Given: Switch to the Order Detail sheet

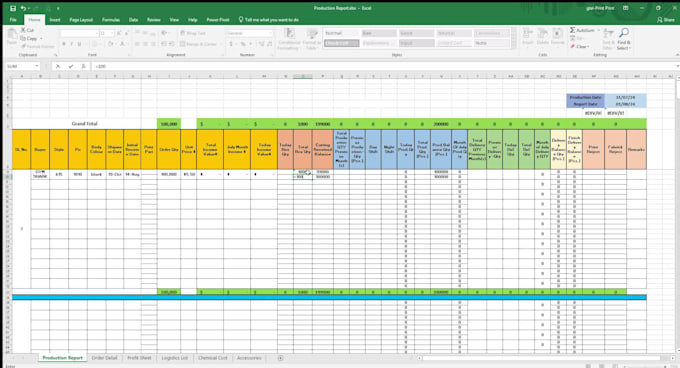Looking at the screenshot, I should pos(105,358).
